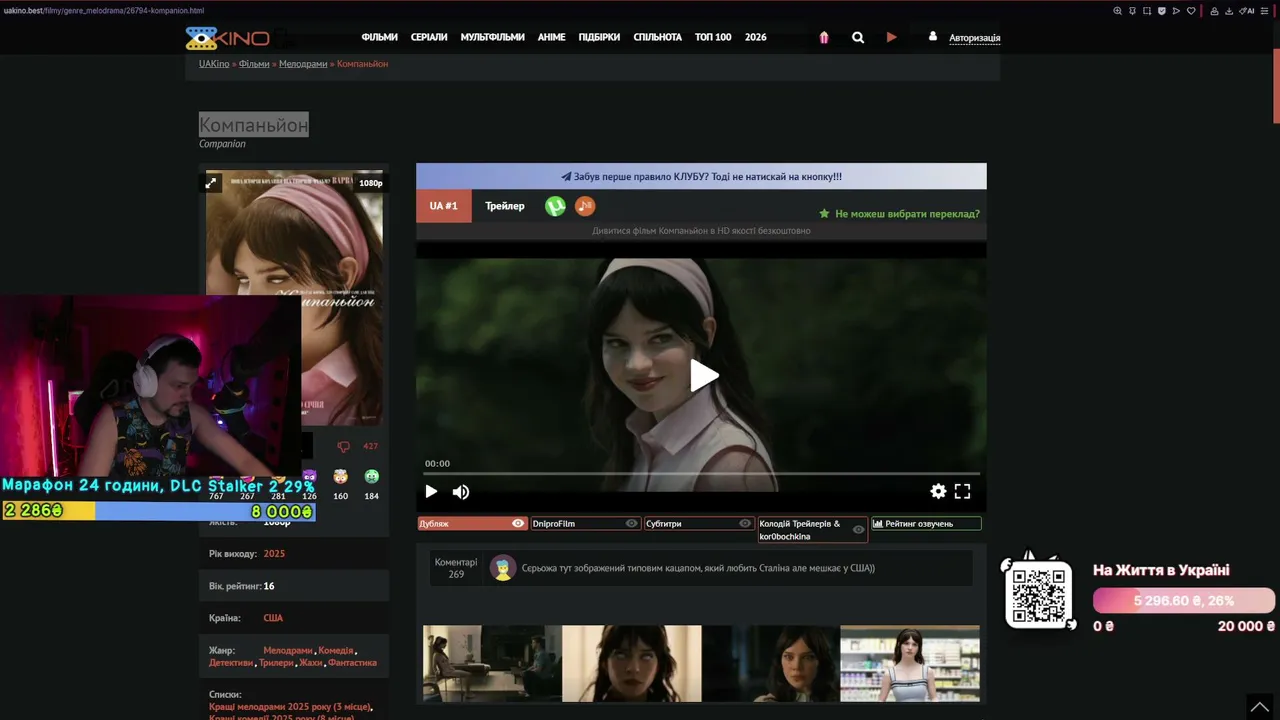Toggle eye icon on Колодій Трейлерів option
The image size is (1280, 720).
pyautogui.click(x=858, y=529)
